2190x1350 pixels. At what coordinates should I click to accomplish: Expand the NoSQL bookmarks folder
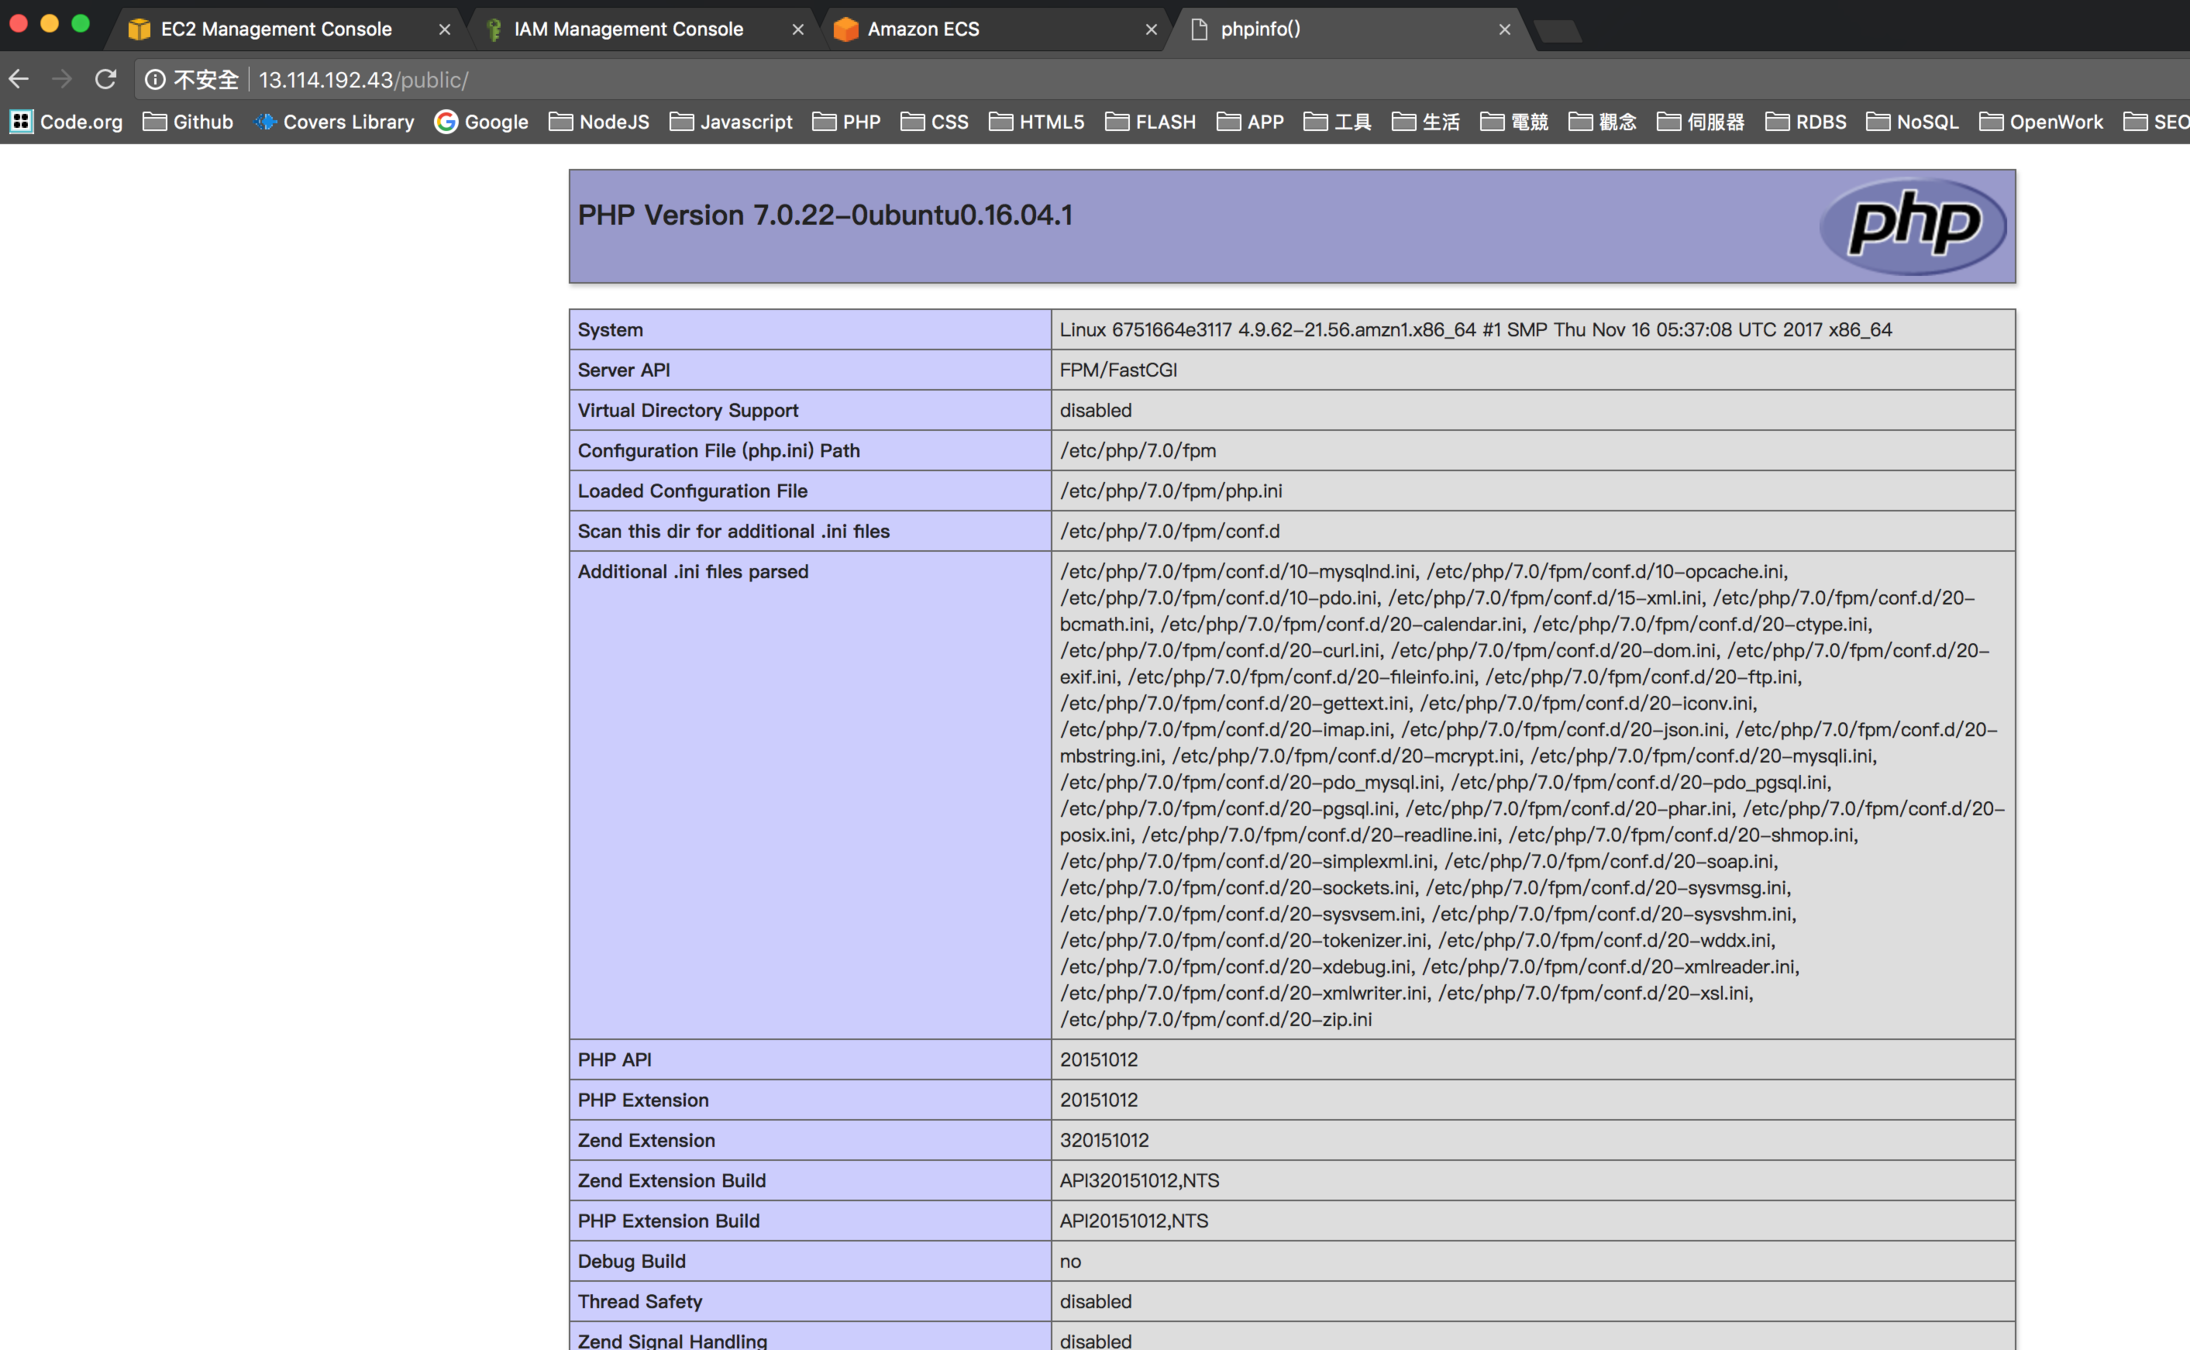click(1913, 122)
